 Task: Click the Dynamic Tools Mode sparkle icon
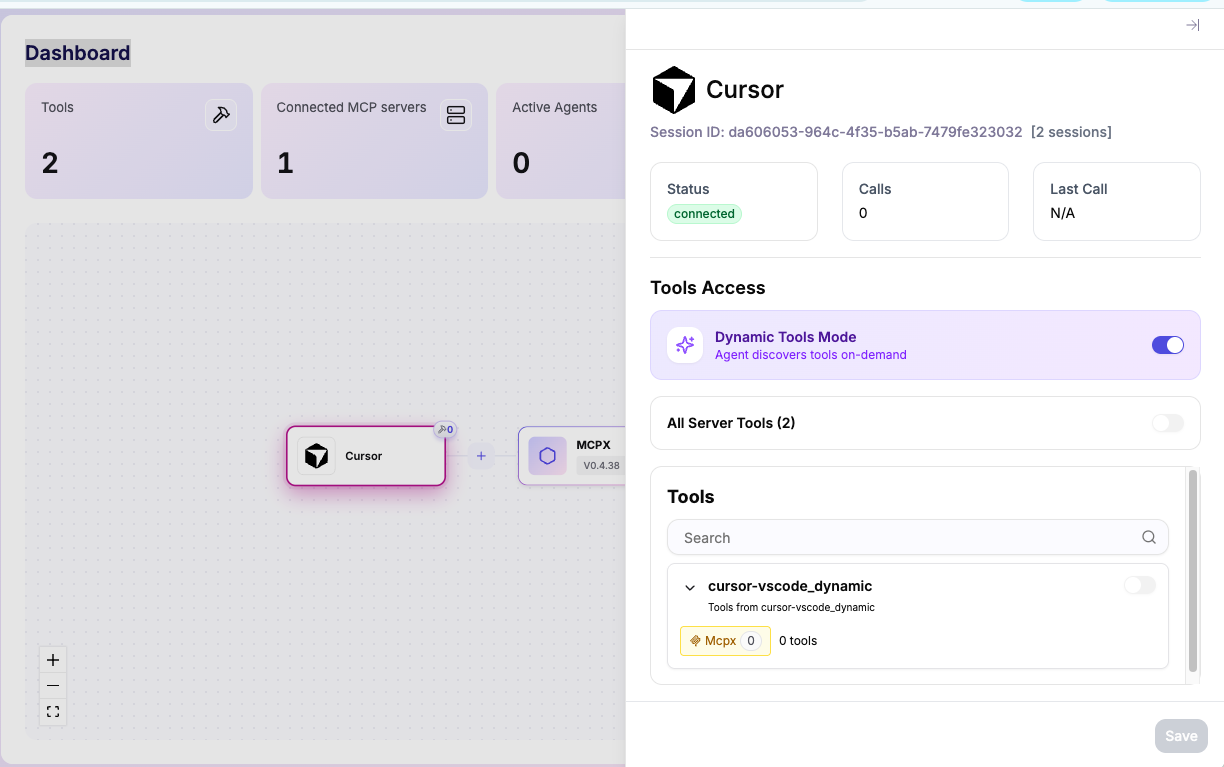(x=685, y=345)
